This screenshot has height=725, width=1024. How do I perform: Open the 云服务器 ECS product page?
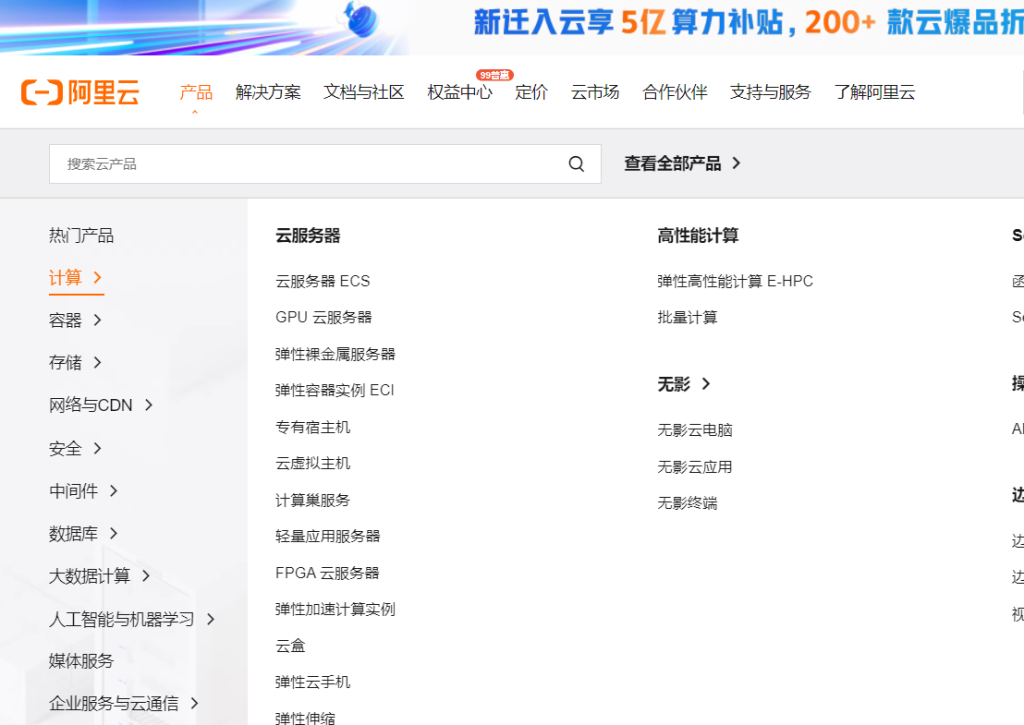click(322, 281)
